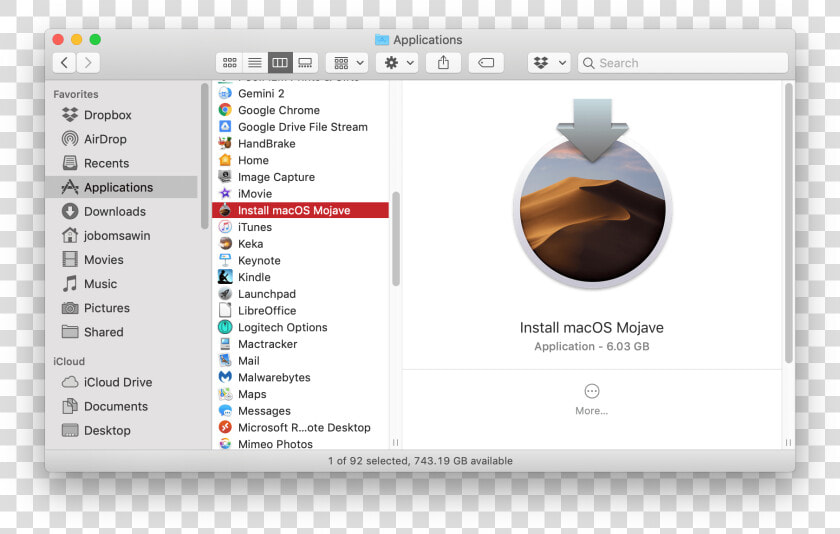
Task: Select Logitech Options app
Action: [x=301, y=327]
